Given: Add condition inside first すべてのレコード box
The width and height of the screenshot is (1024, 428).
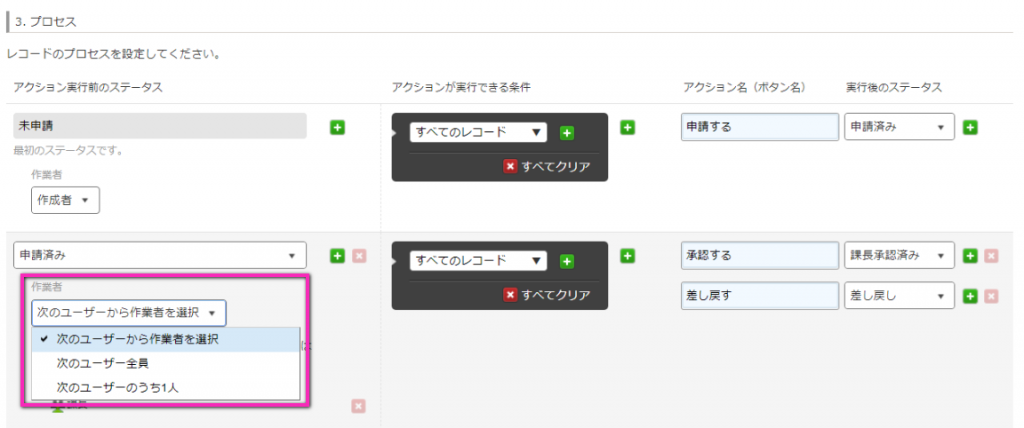Looking at the screenshot, I should pos(567,133).
